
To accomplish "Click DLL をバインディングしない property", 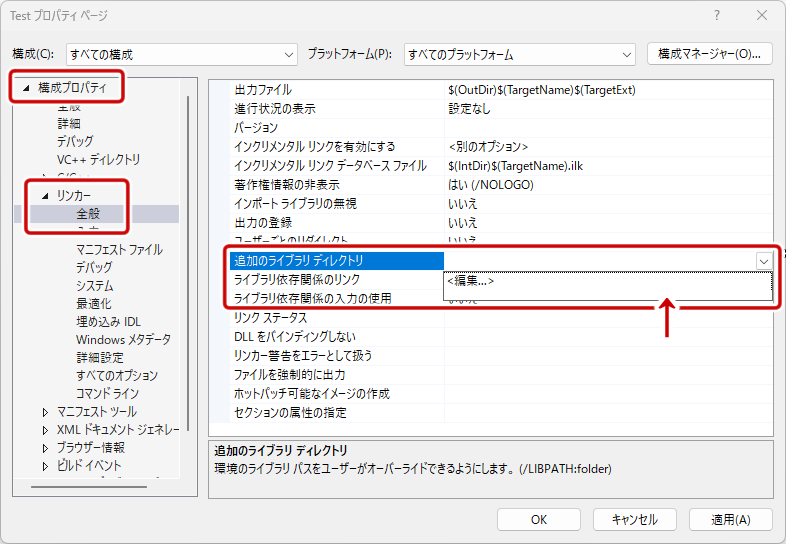I will pyautogui.click(x=295, y=337).
